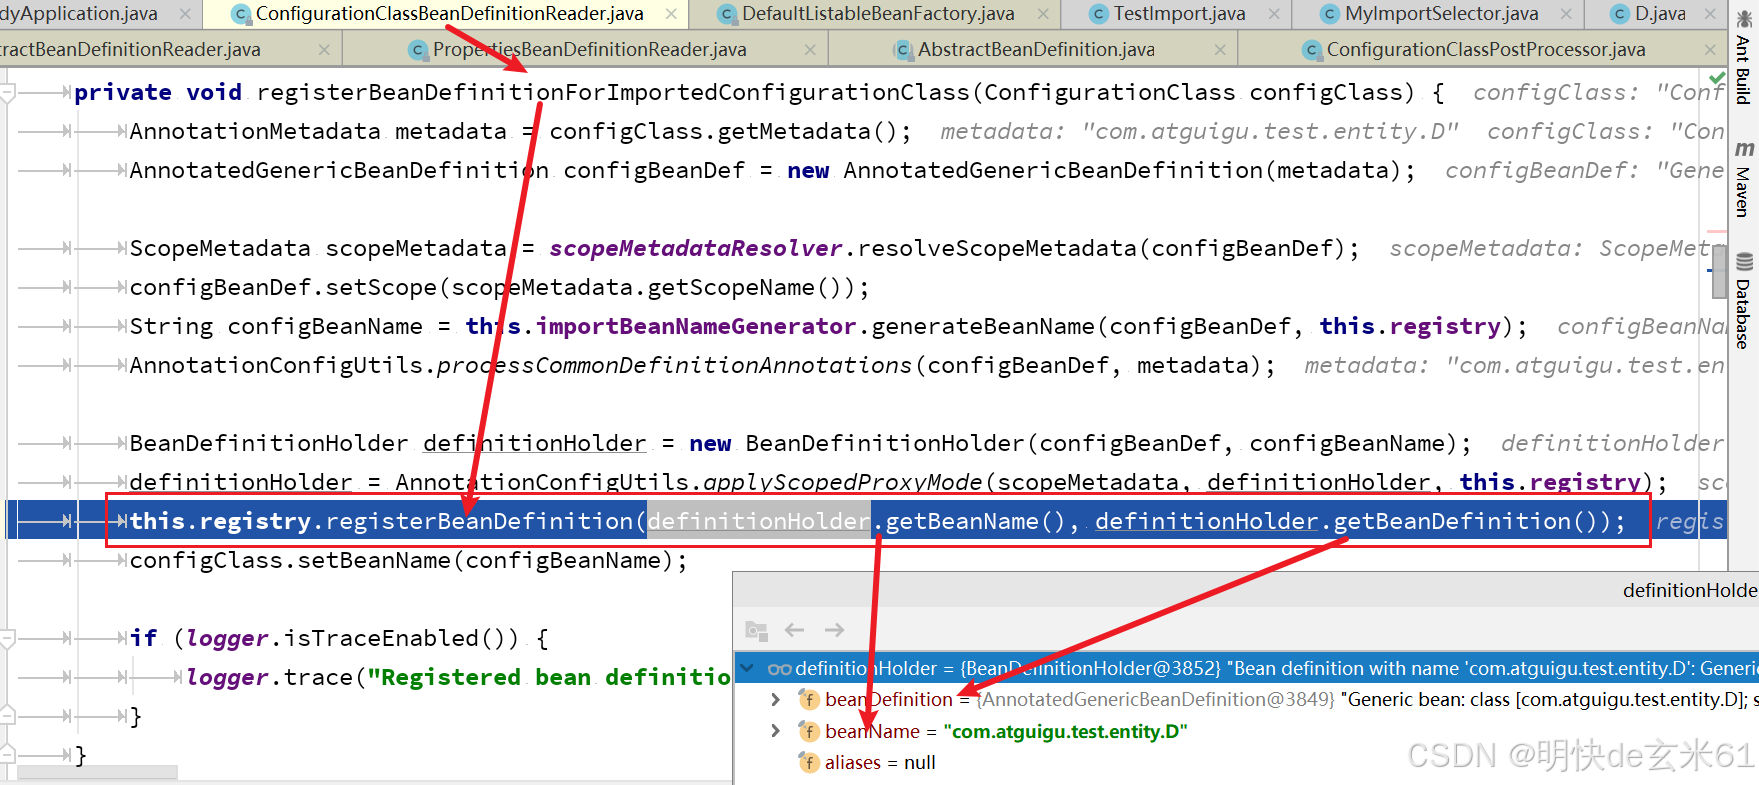Screen dimensions: 1759x785
Task: Open D.java editor tab
Action: 1660,14
